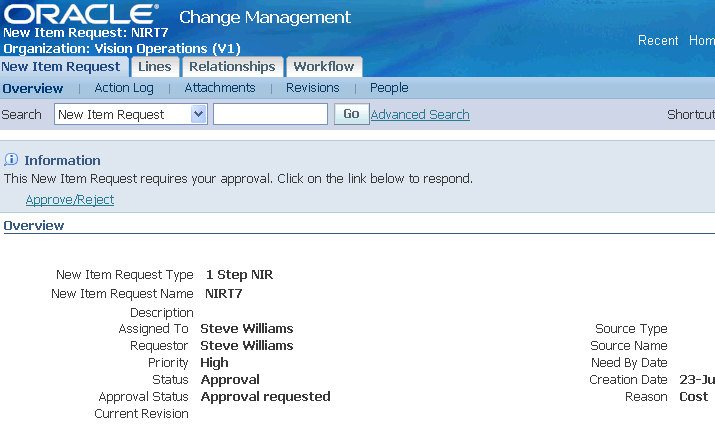Open the People subtab
This screenshot has width=715, height=427.
(389, 88)
